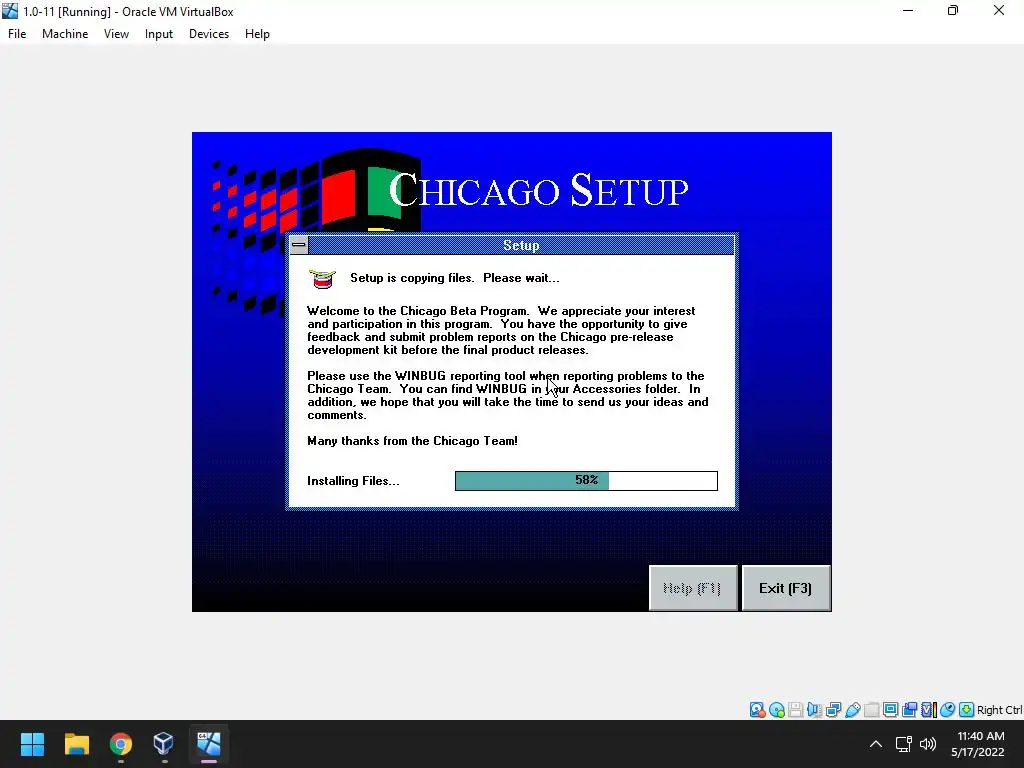Click the display settings status icon

click(890, 710)
